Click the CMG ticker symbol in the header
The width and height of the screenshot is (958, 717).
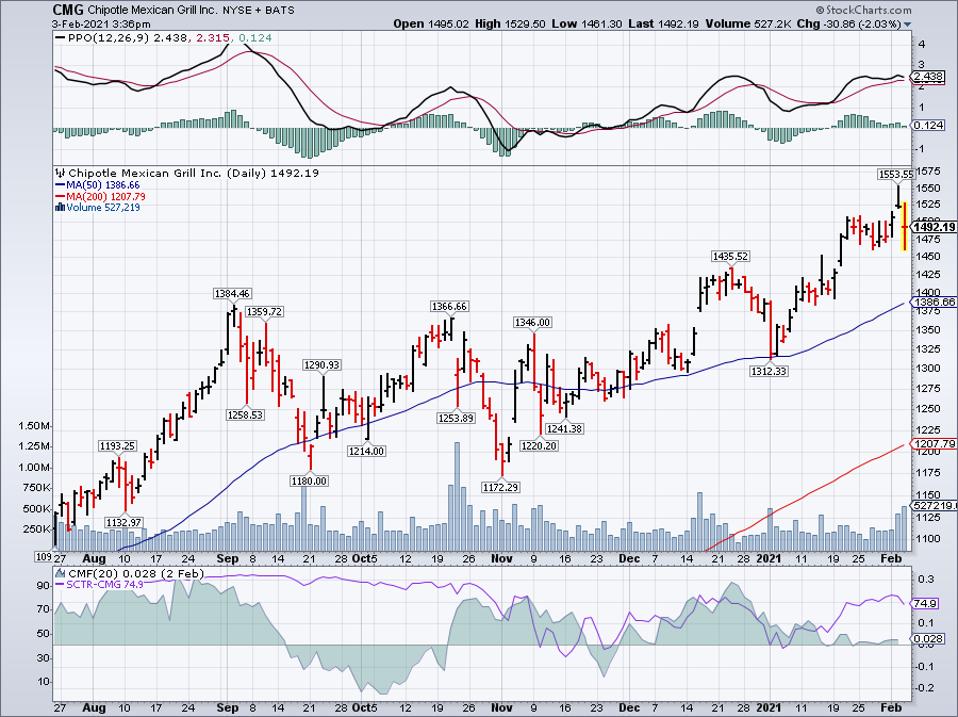click(x=68, y=10)
